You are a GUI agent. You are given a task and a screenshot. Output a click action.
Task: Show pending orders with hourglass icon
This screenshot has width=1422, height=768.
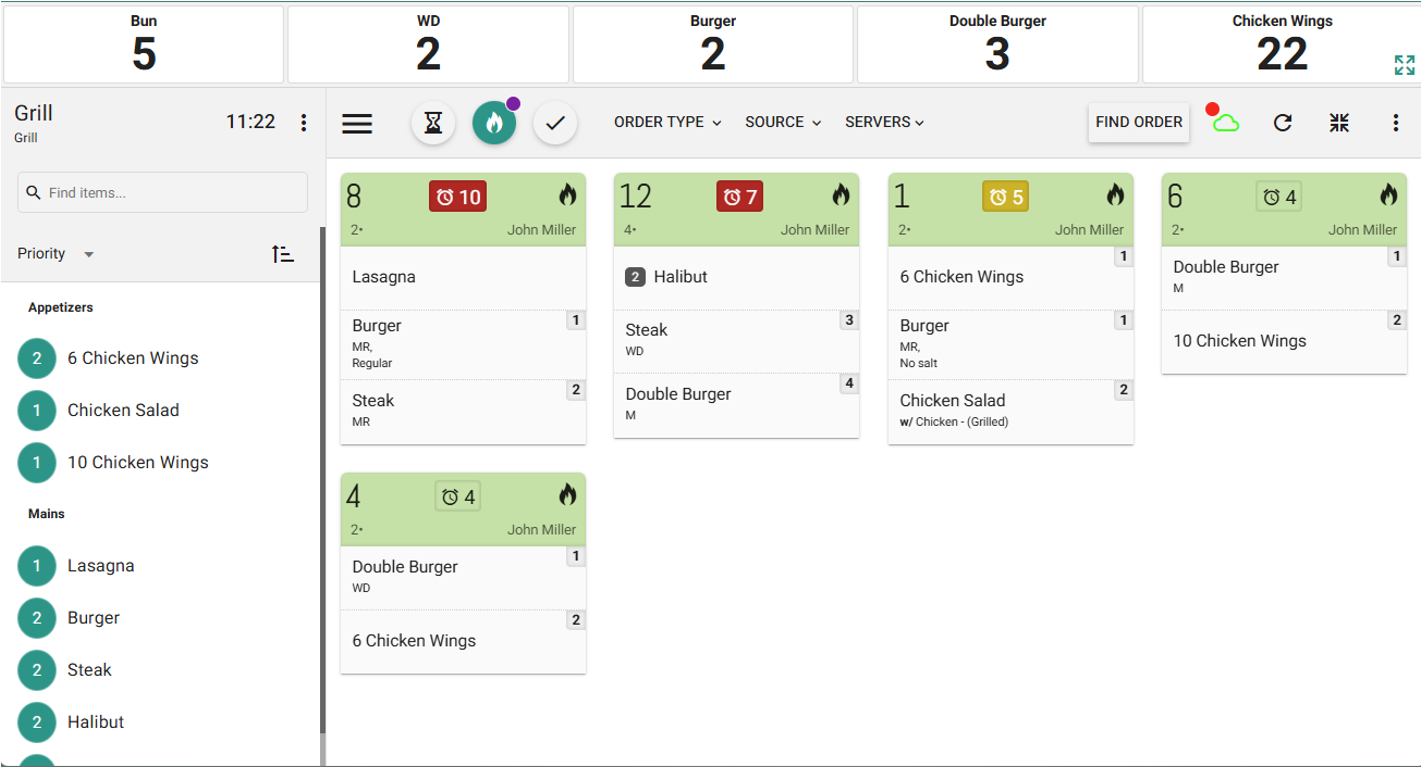pos(433,123)
